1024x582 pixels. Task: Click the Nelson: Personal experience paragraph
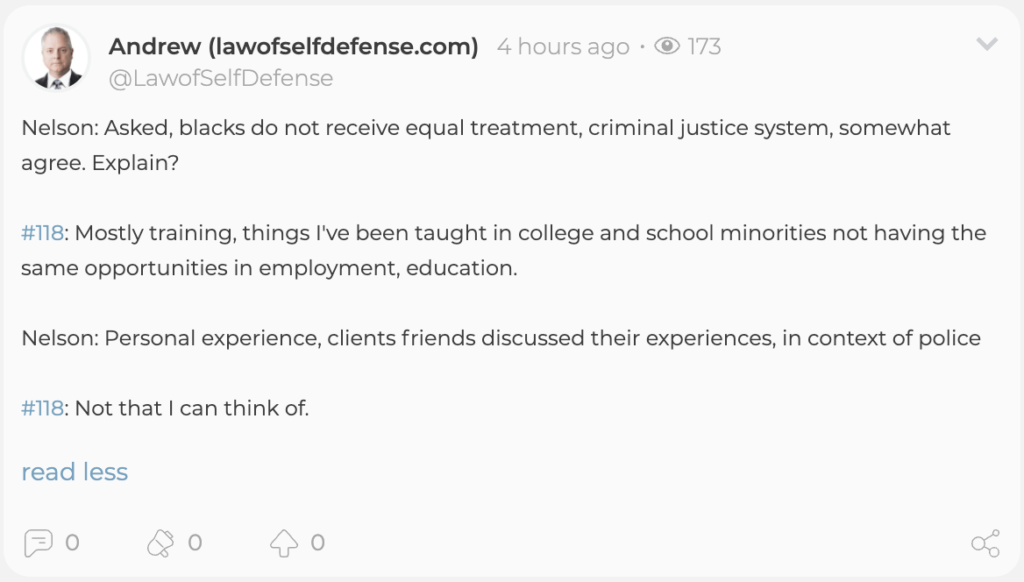pyautogui.click(x=501, y=338)
